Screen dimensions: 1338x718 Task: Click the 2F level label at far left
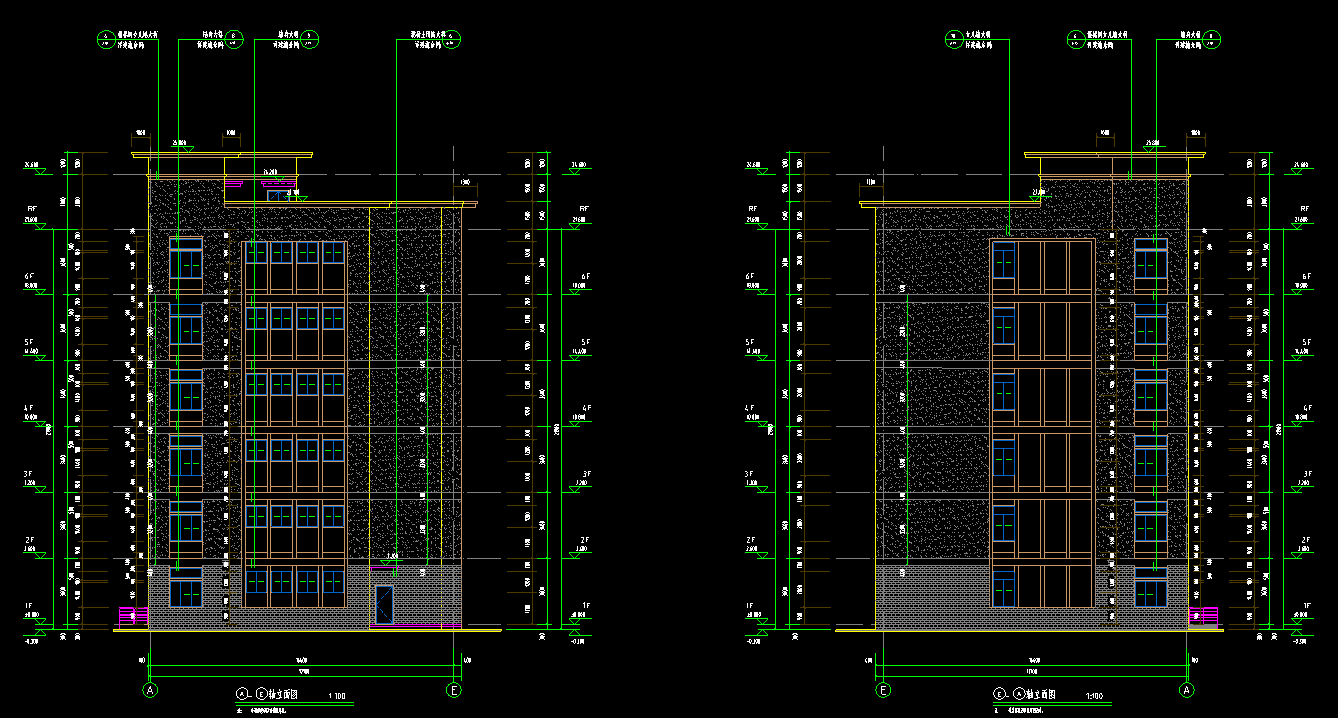[29, 540]
